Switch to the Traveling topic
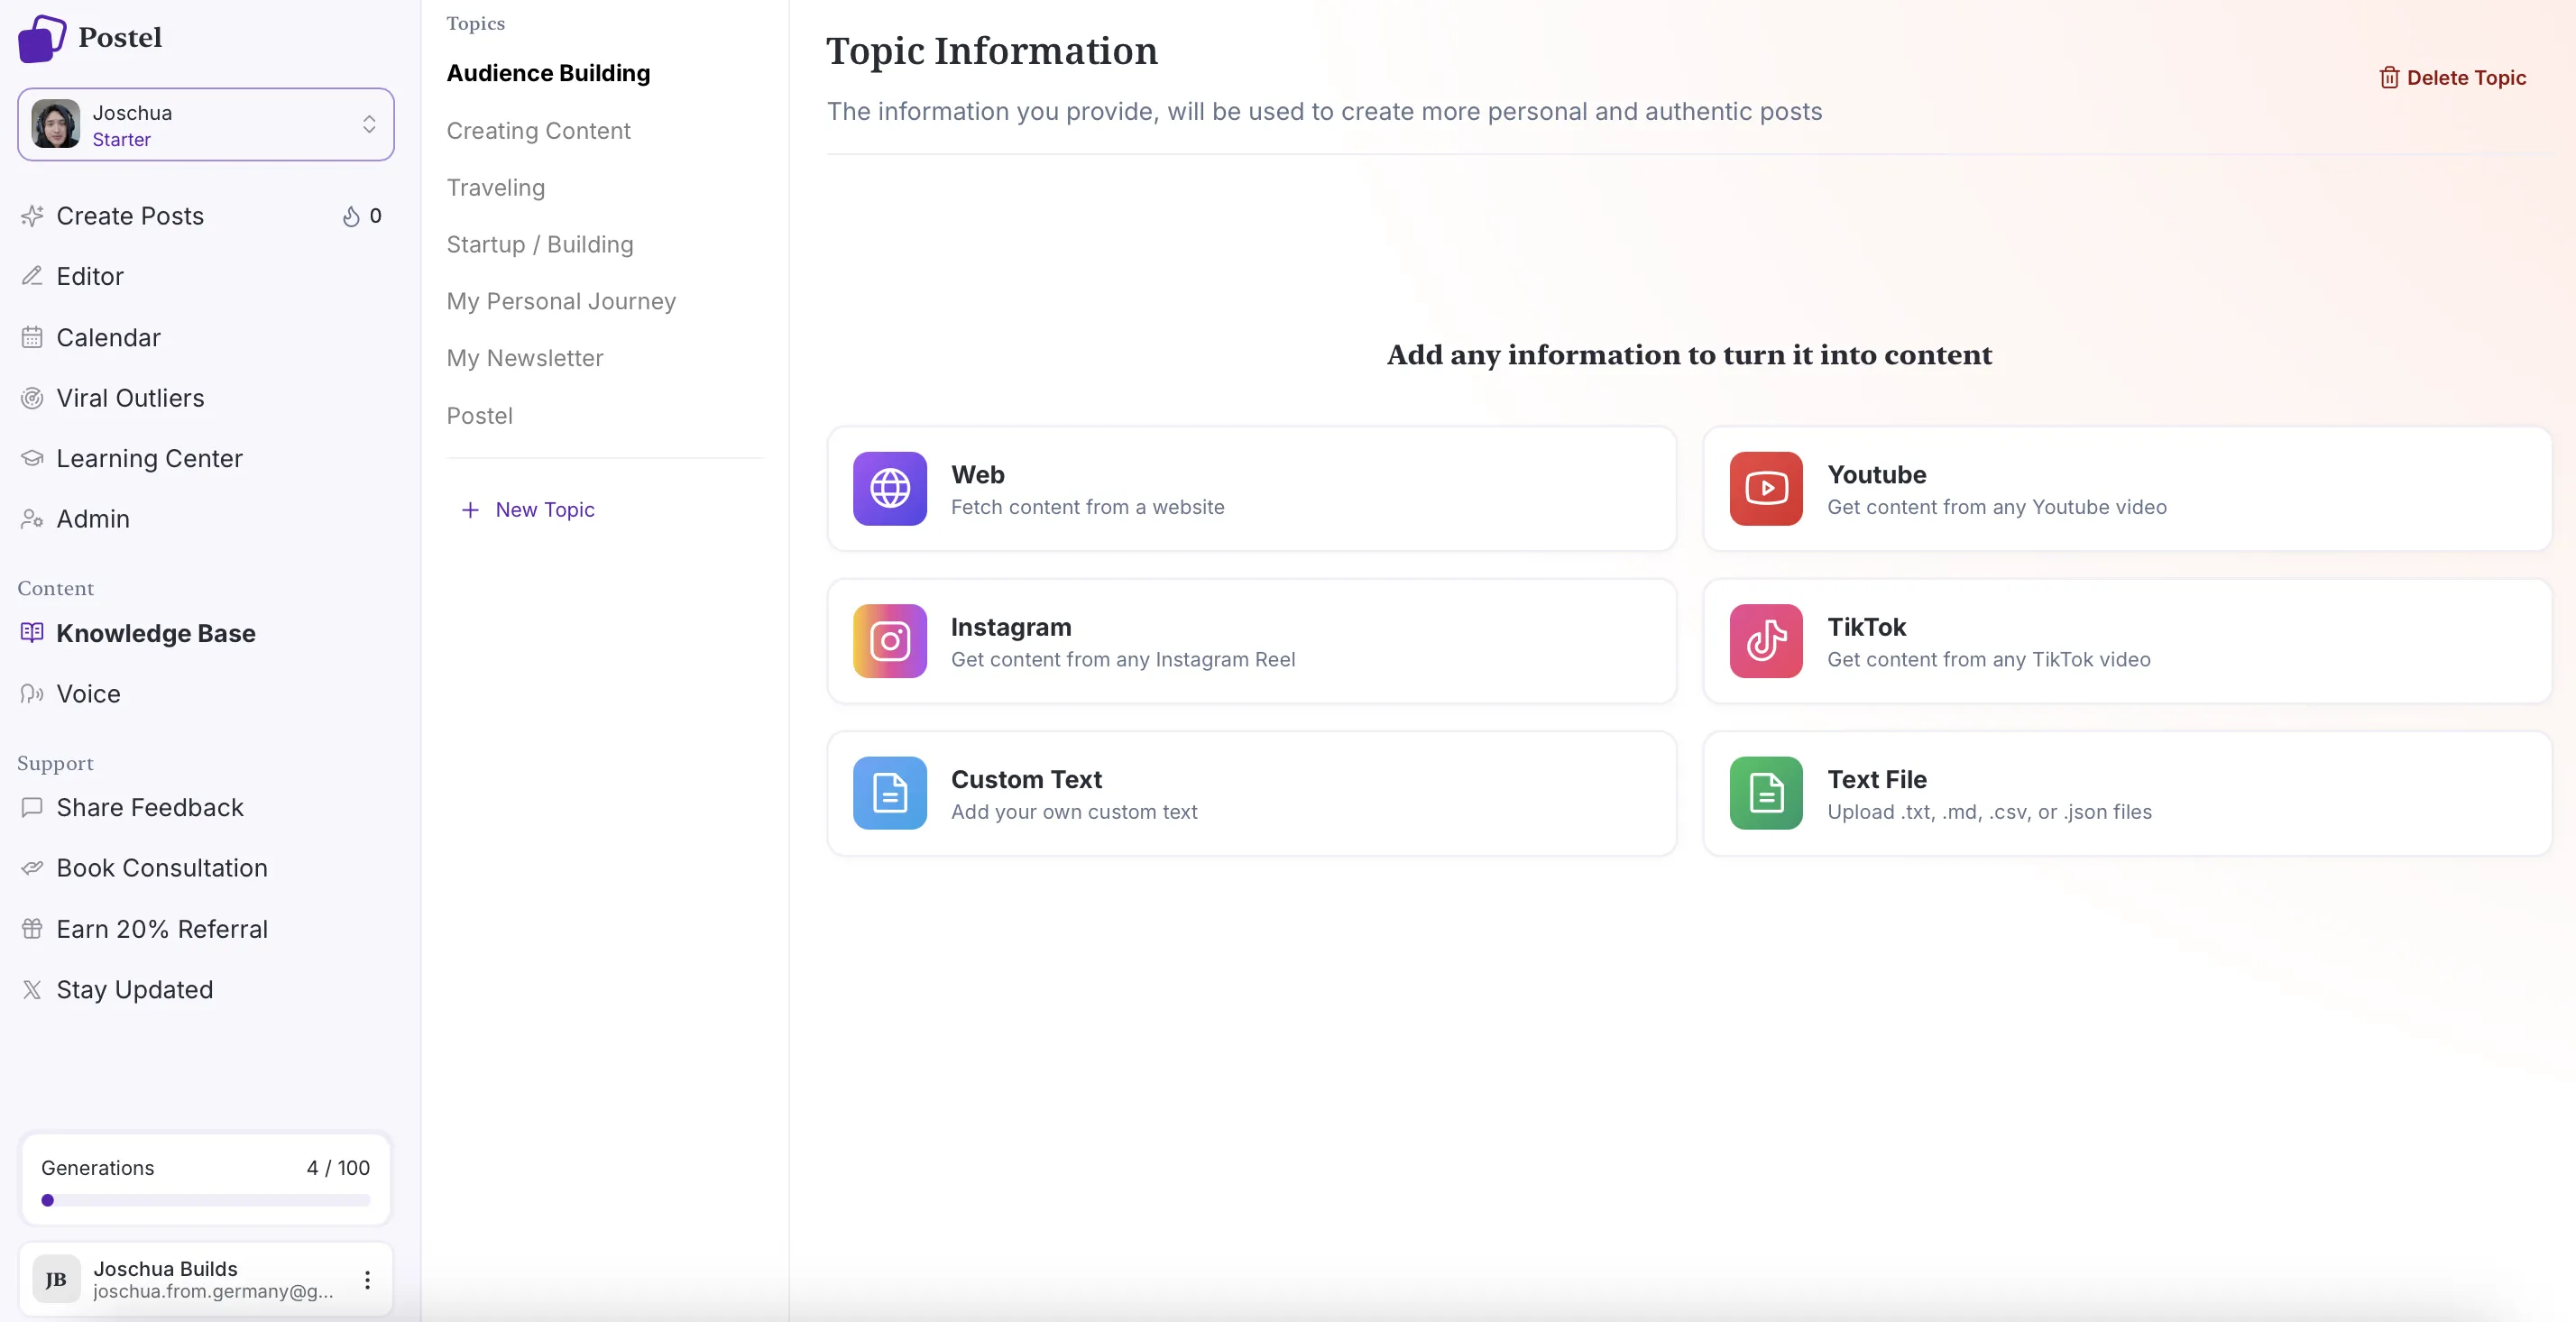This screenshot has height=1322, width=2576. click(496, 188)
